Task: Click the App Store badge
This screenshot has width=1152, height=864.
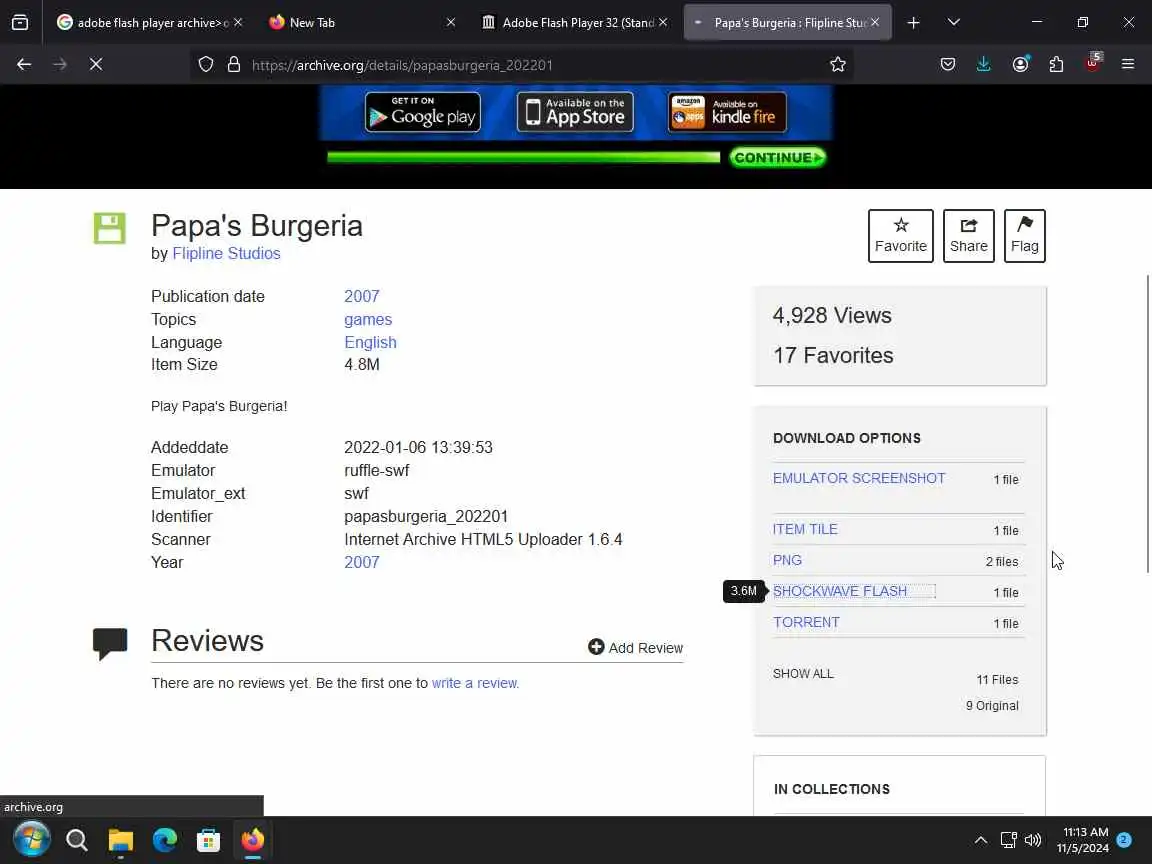Action: click(x=575, y=112)
